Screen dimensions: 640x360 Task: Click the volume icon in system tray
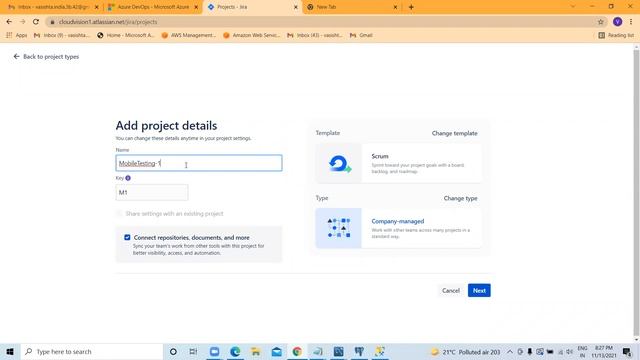tap(569, 351)
